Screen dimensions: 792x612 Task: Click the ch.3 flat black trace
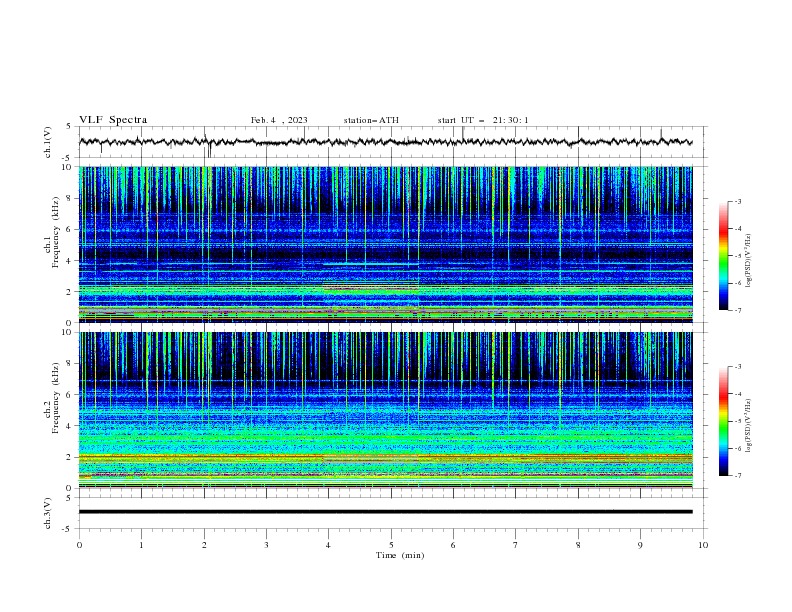pos(385,512)
